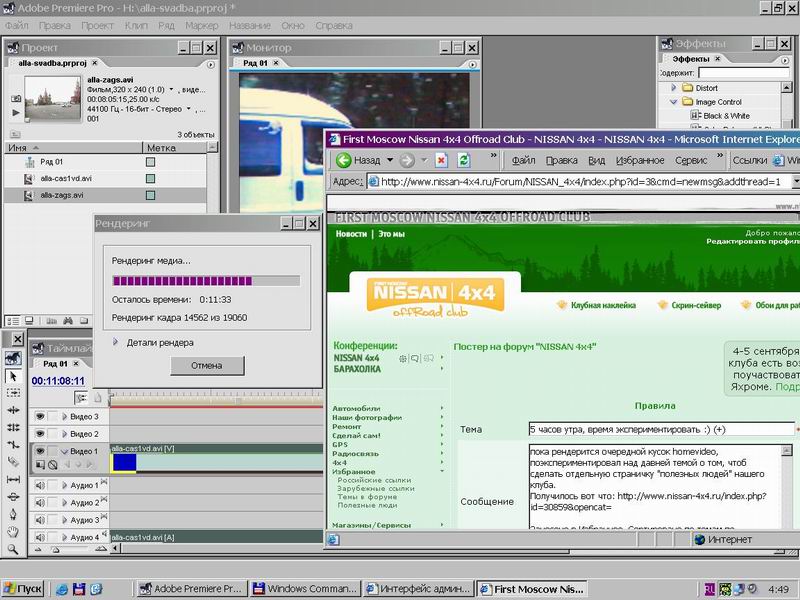
Task: Mute the Аудио 4 track
Action: (40, 537)
